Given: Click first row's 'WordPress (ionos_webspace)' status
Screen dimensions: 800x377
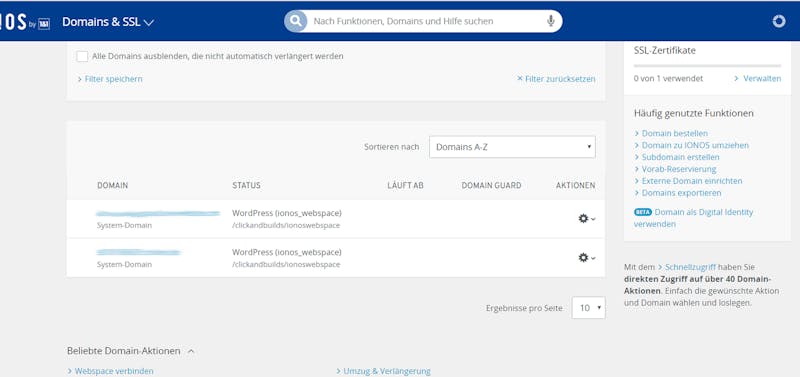Looking at the screenshot, I should (x=287, y=213).
